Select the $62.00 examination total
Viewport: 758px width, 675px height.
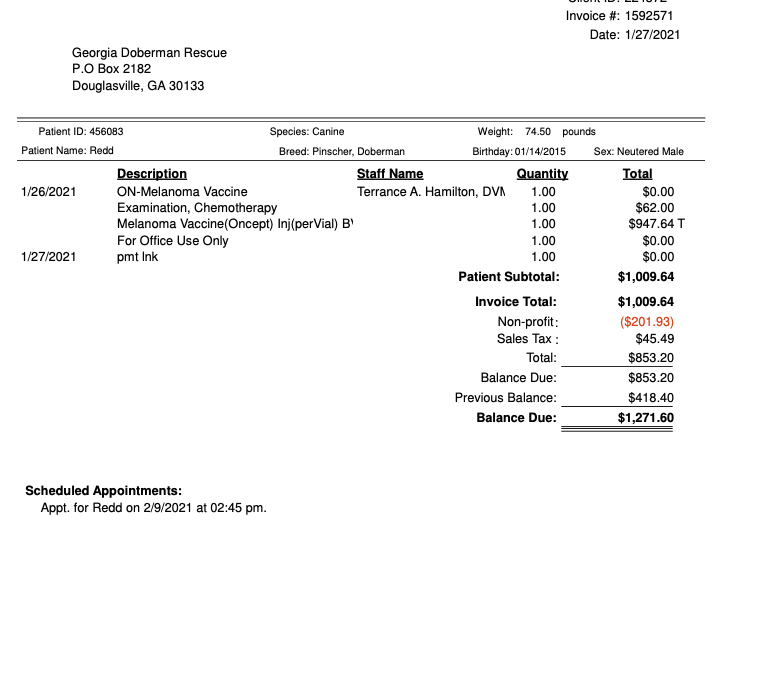[x=655, y=208]
